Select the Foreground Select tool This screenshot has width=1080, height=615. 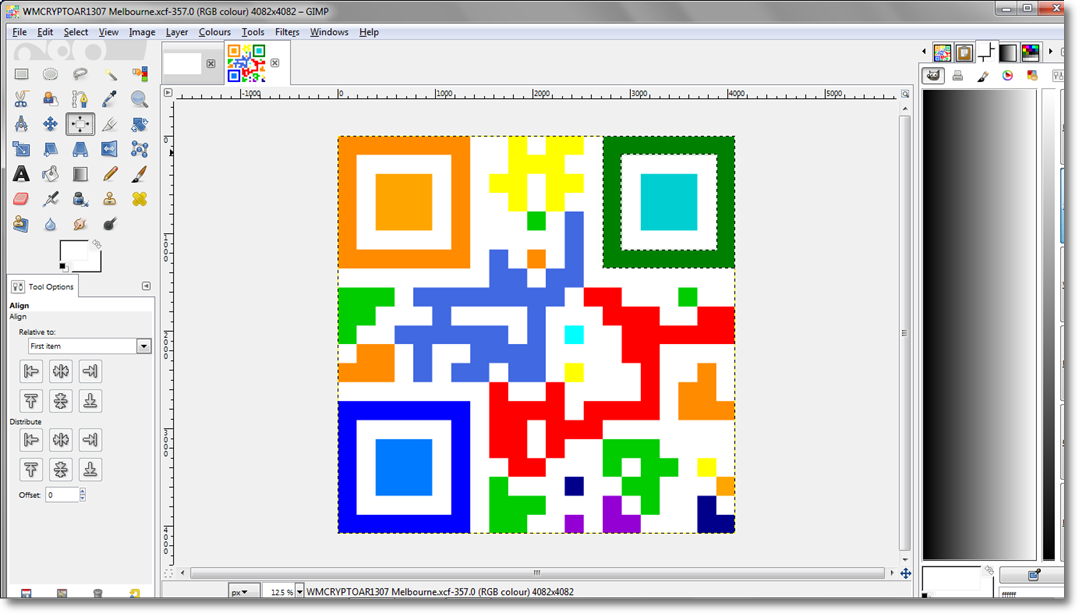point(50,99)
